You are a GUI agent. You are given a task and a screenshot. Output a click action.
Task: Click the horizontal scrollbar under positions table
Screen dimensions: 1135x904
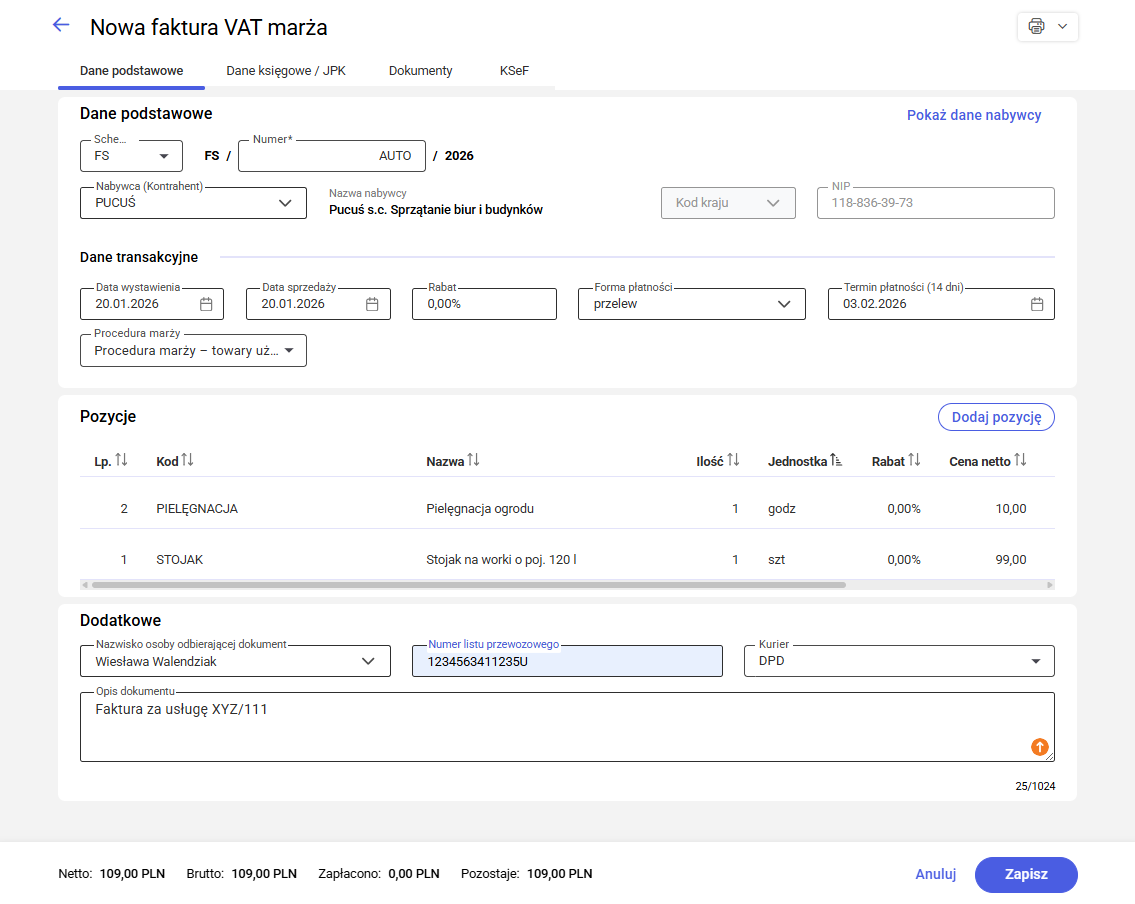coord(468,584)
